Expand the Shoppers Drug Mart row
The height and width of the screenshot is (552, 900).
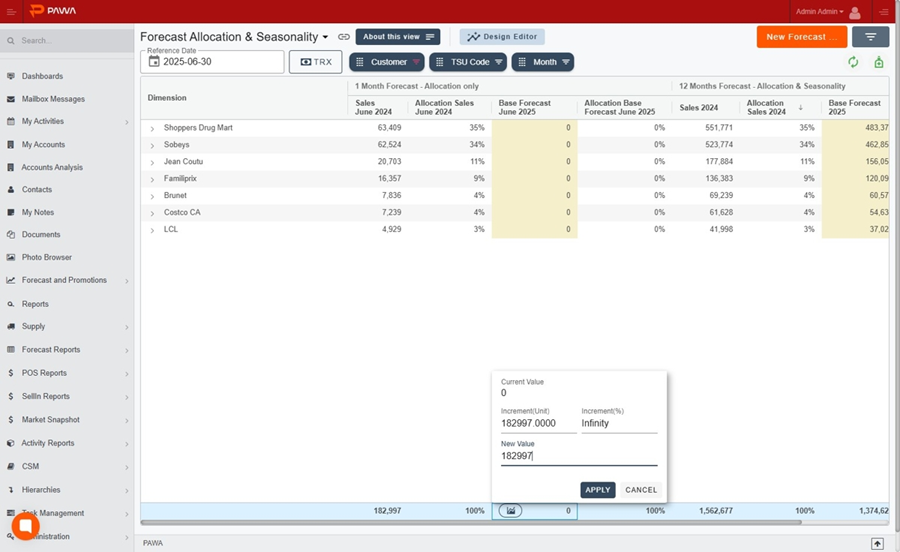[152, 129]
